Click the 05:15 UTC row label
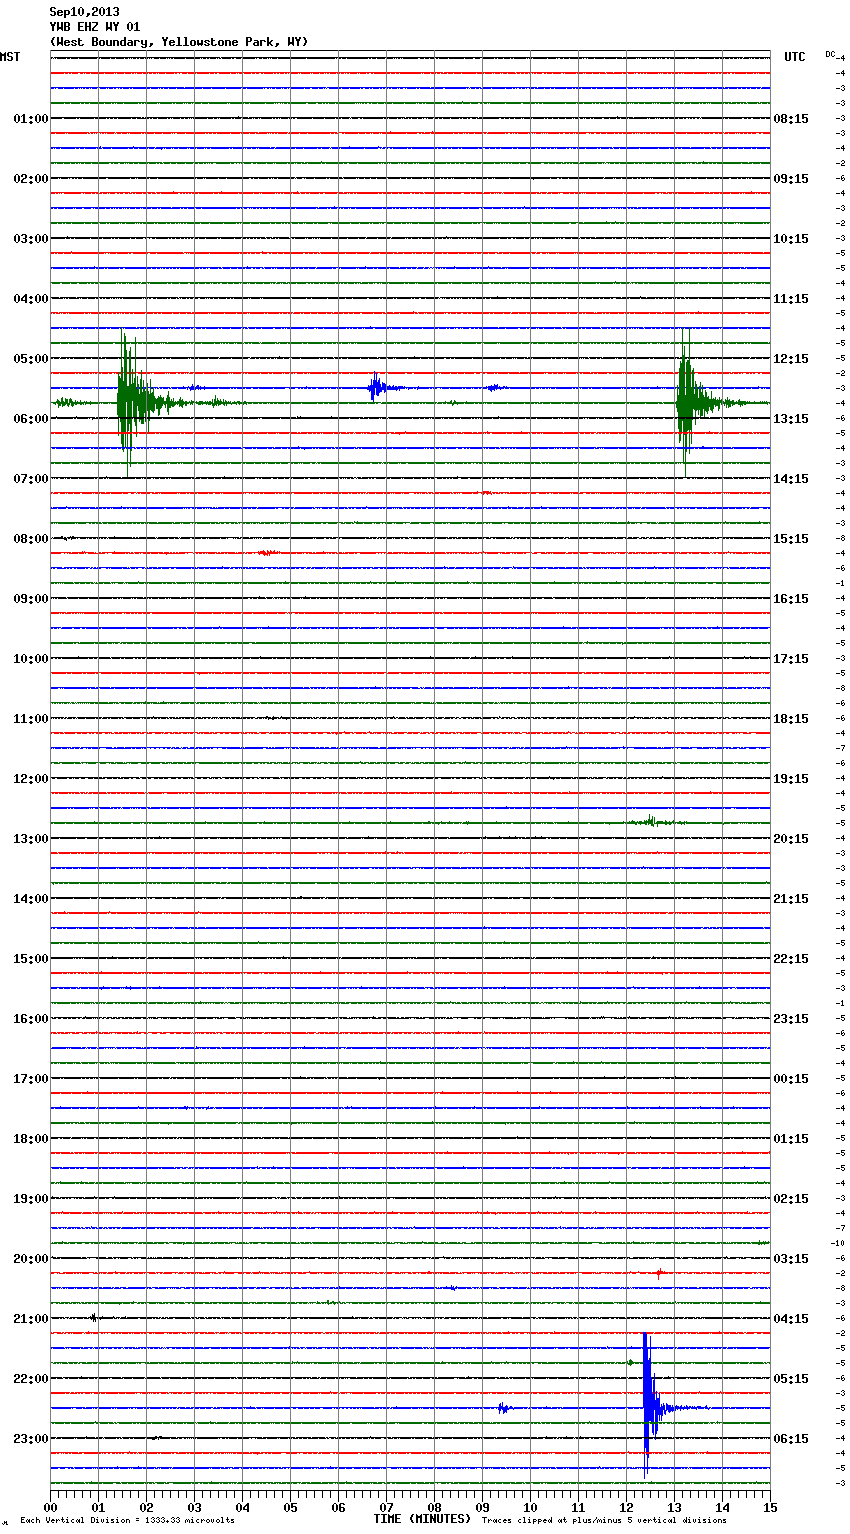Screen dimensions: 850x1534 tap(791, 1379)
